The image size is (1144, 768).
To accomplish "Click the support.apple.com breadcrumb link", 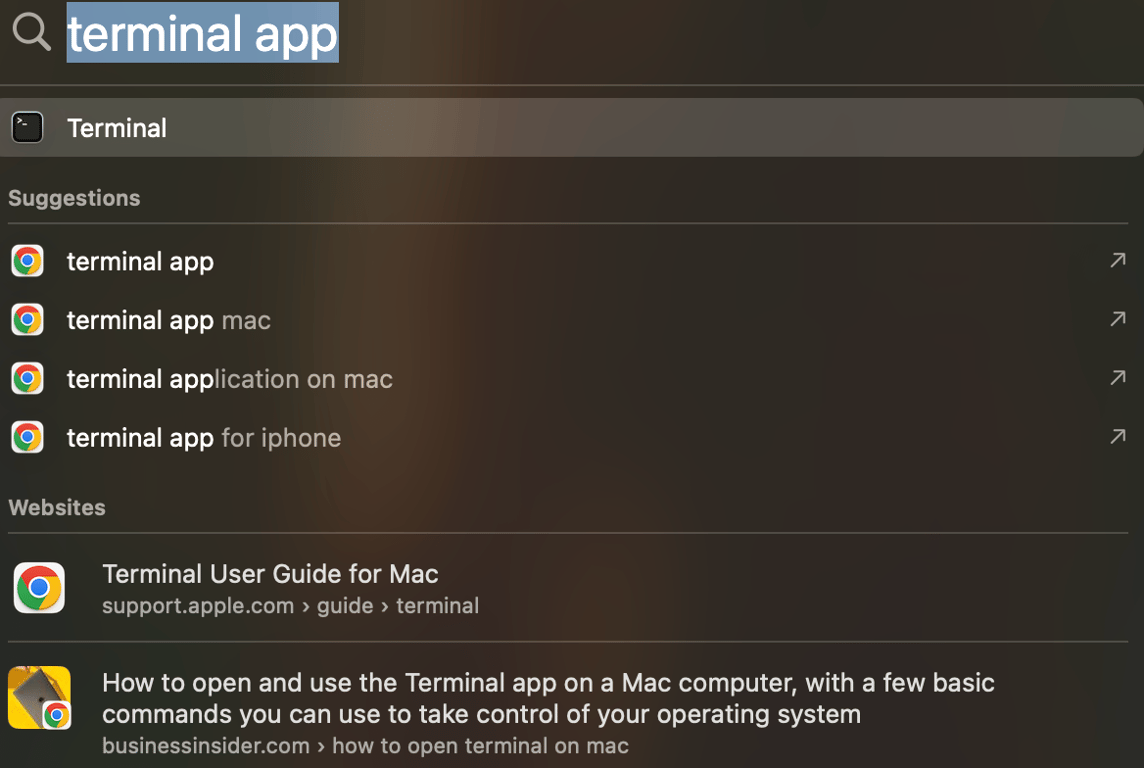I will click(198, 605).
